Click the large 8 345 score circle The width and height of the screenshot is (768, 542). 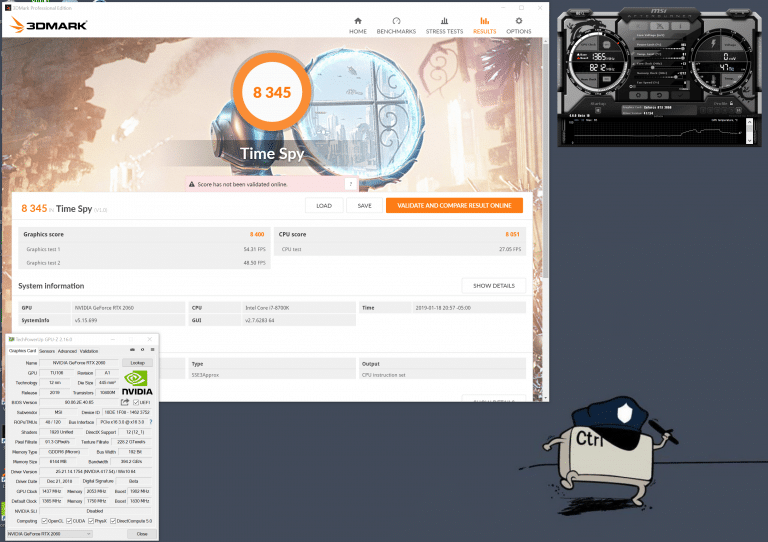coord(272,92)
